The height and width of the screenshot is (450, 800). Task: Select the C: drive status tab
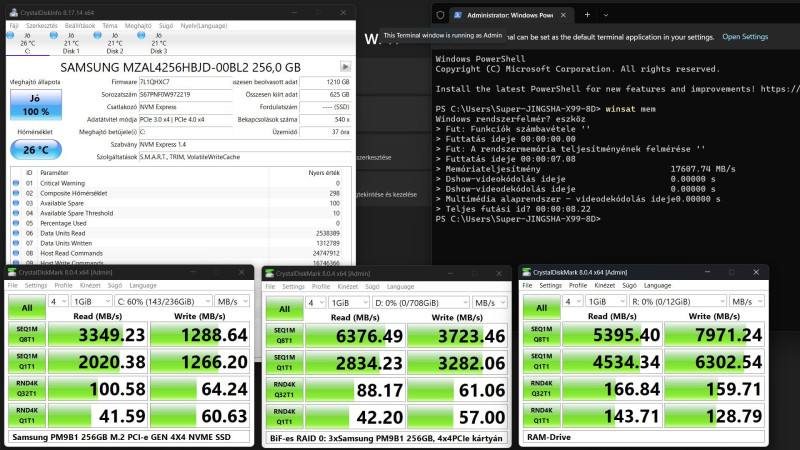click(x=28, y=43)
